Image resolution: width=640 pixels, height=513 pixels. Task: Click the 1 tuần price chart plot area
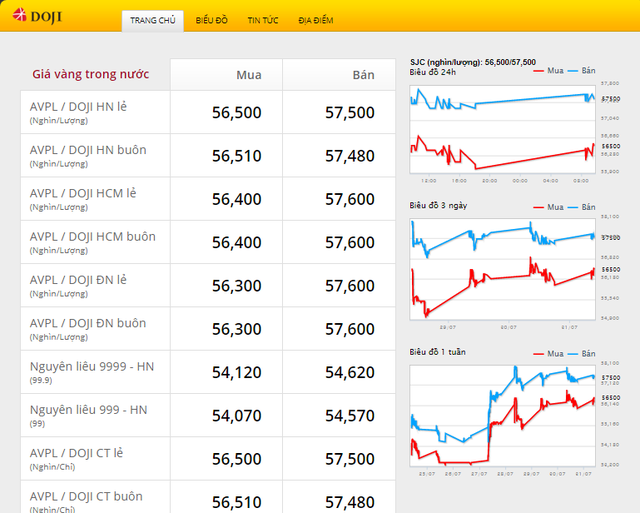[500, 415]
